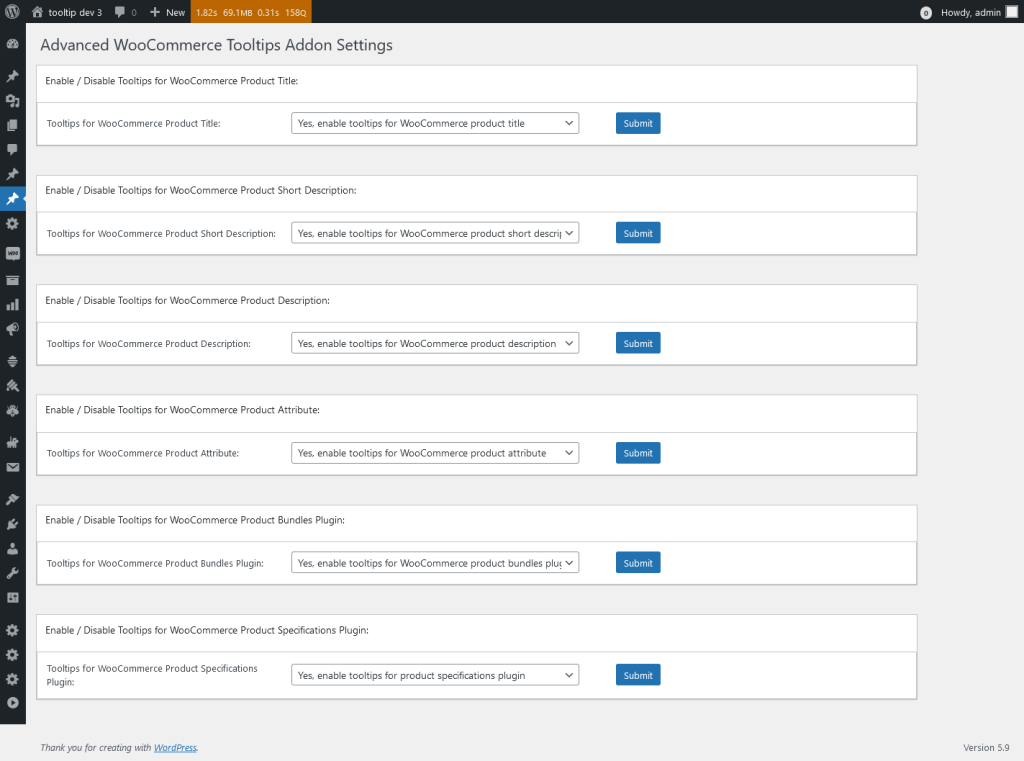Image resolution: width=1024 pixels, height=761 pixels.
Task: Open the bug icon in sidebar
Action: pyautogui.click(x=12, y=411)
